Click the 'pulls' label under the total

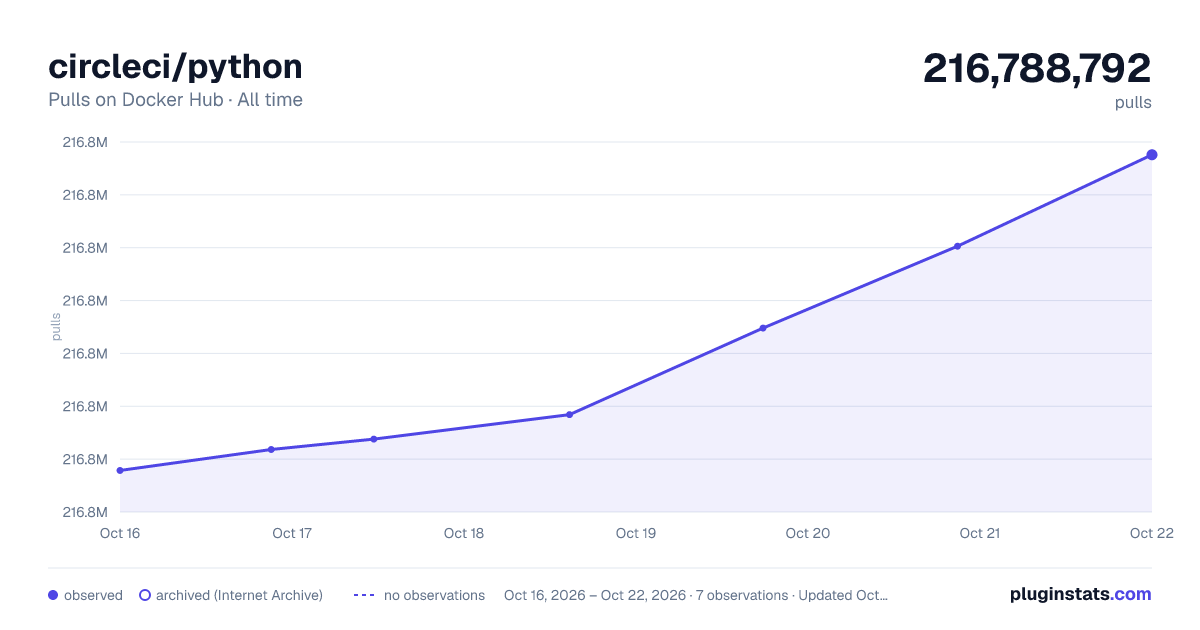pos(1133,102)
